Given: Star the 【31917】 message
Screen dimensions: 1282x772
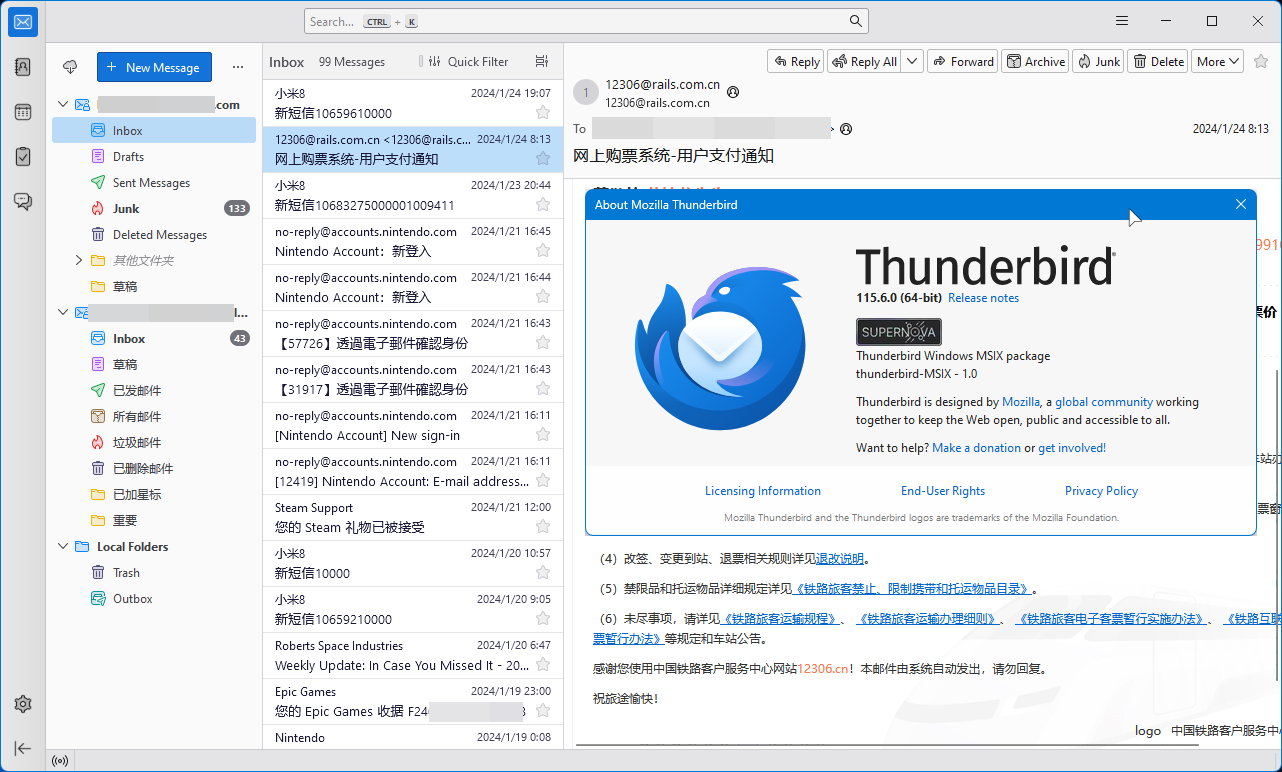Looking at the screenshot, I should 543,388.
